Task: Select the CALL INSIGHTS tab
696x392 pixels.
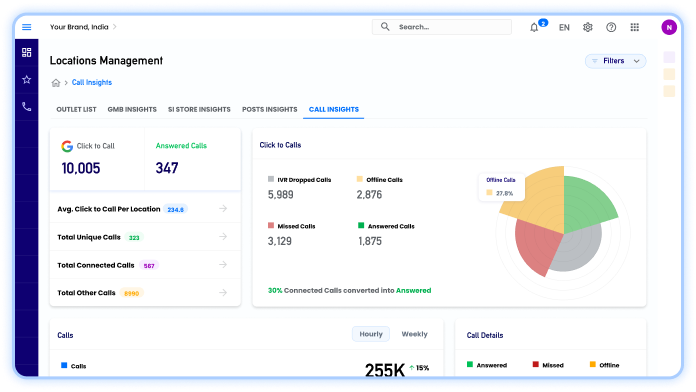Action: (334, 109)
